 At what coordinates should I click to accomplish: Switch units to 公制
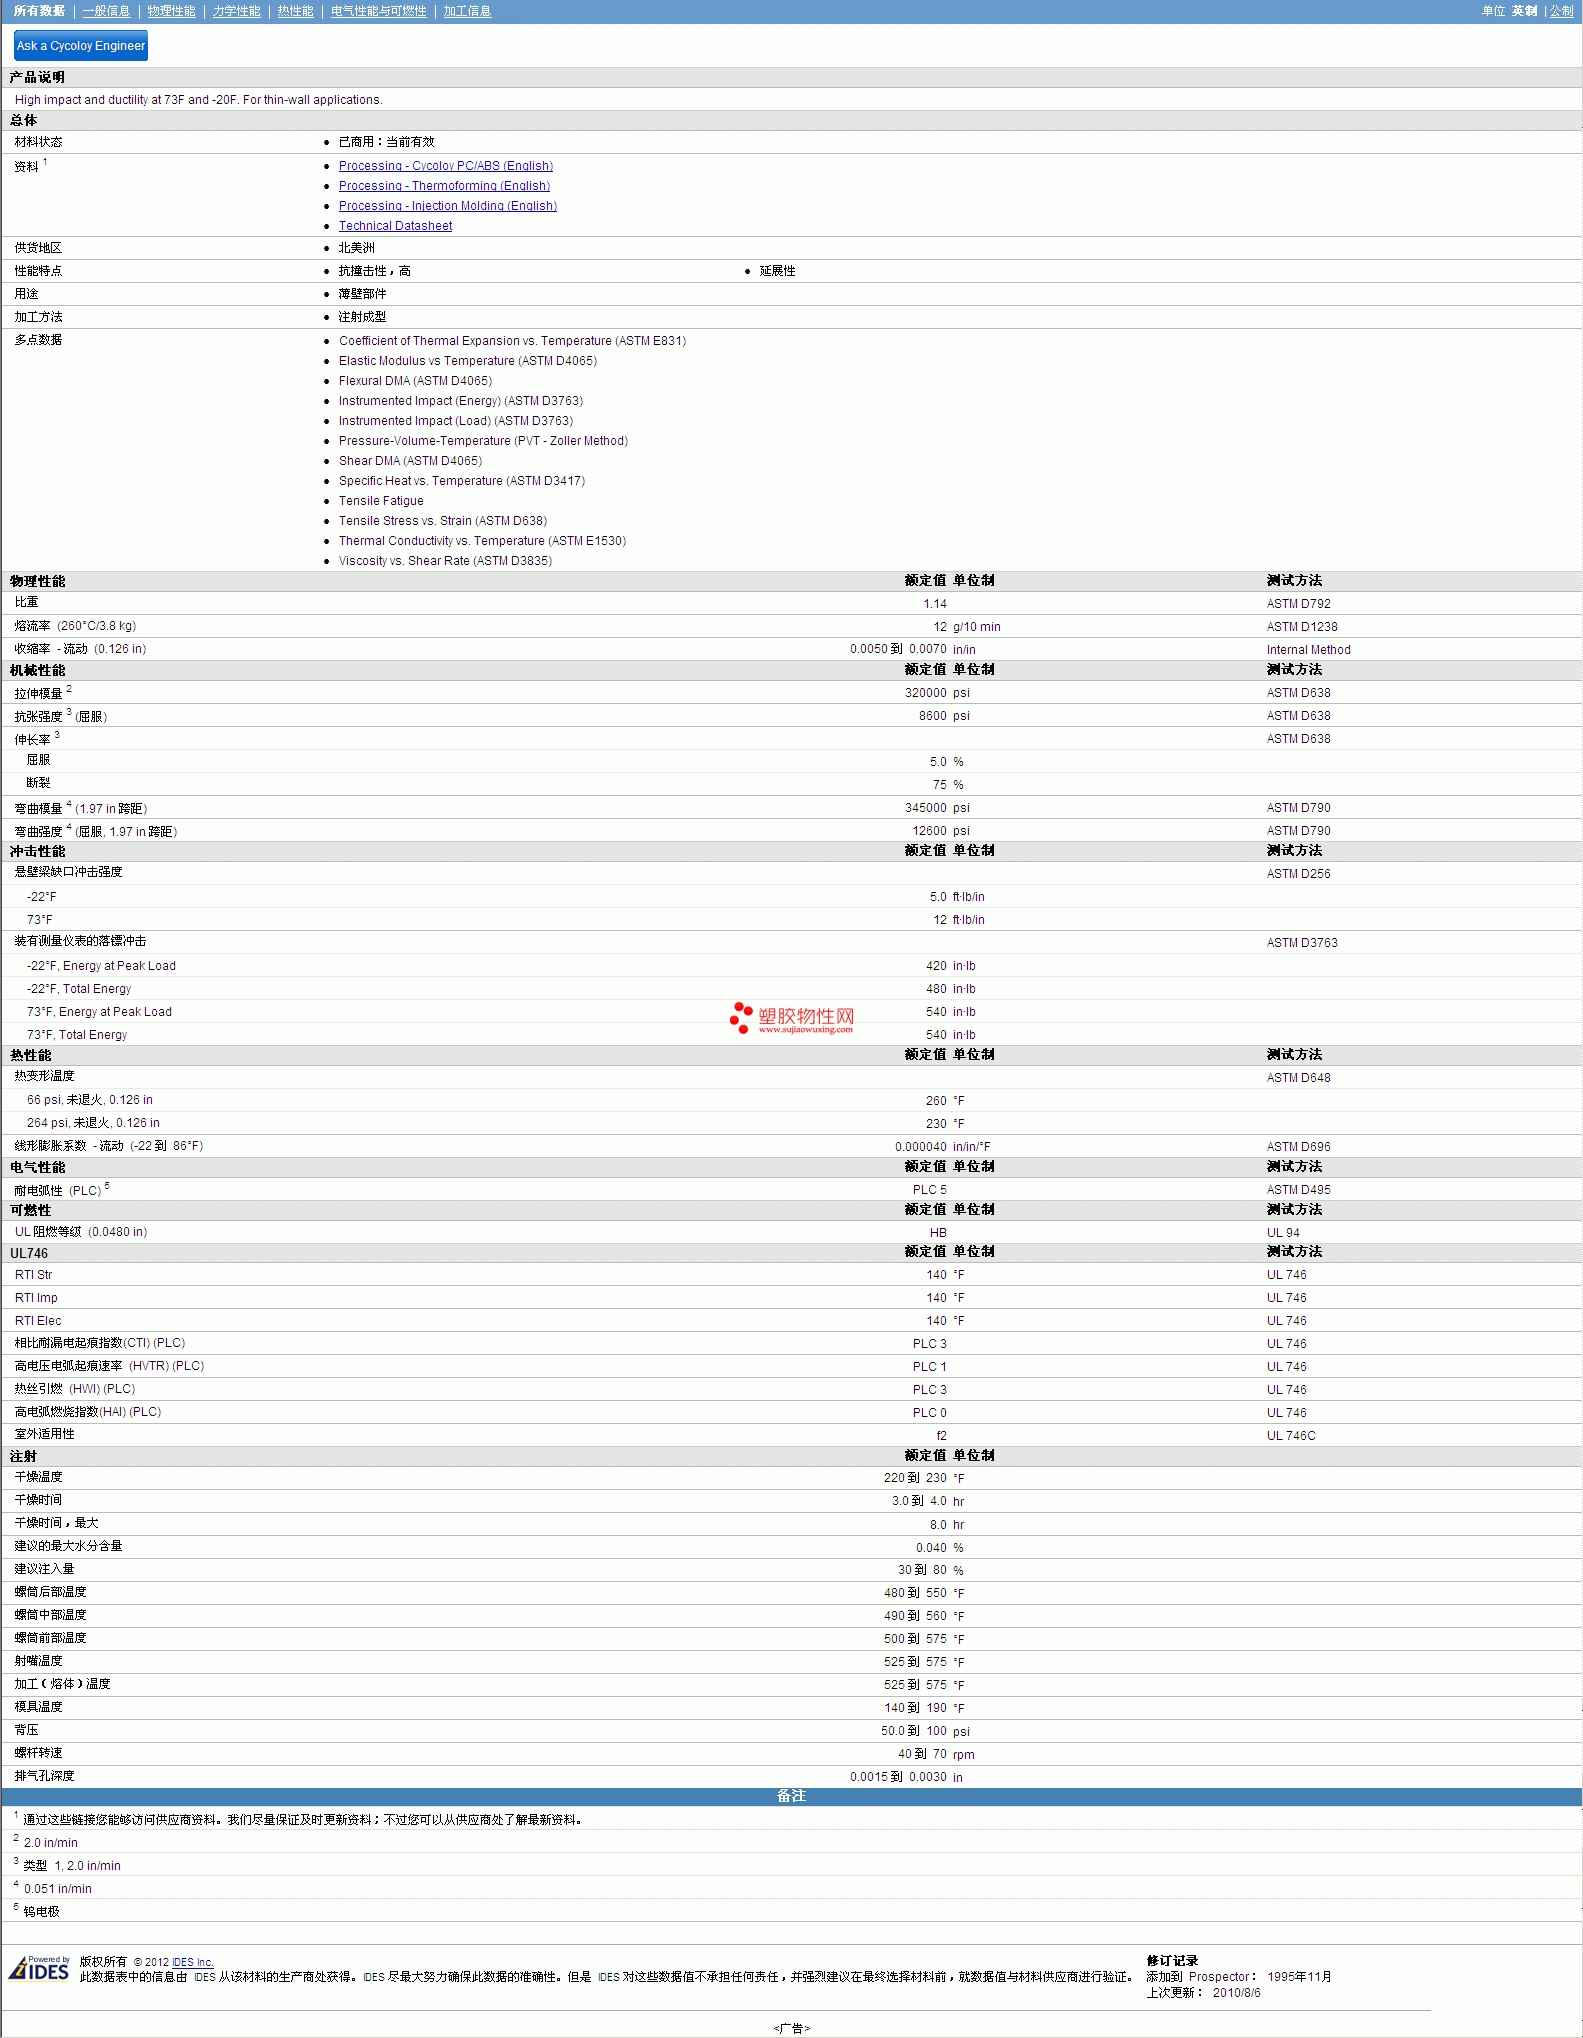1561,11
